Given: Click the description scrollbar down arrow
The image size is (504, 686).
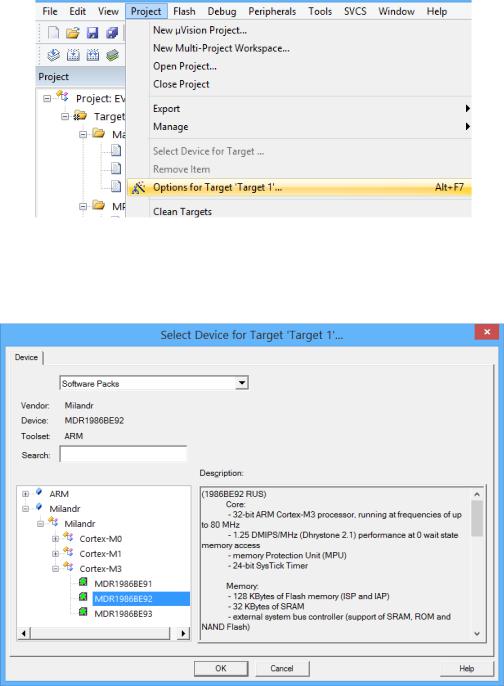Looking at the screenshot, I should 477,633.
